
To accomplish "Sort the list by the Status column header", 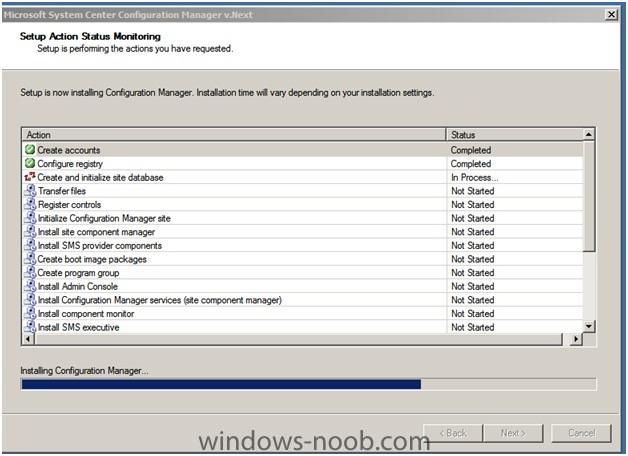I will 515,135.
